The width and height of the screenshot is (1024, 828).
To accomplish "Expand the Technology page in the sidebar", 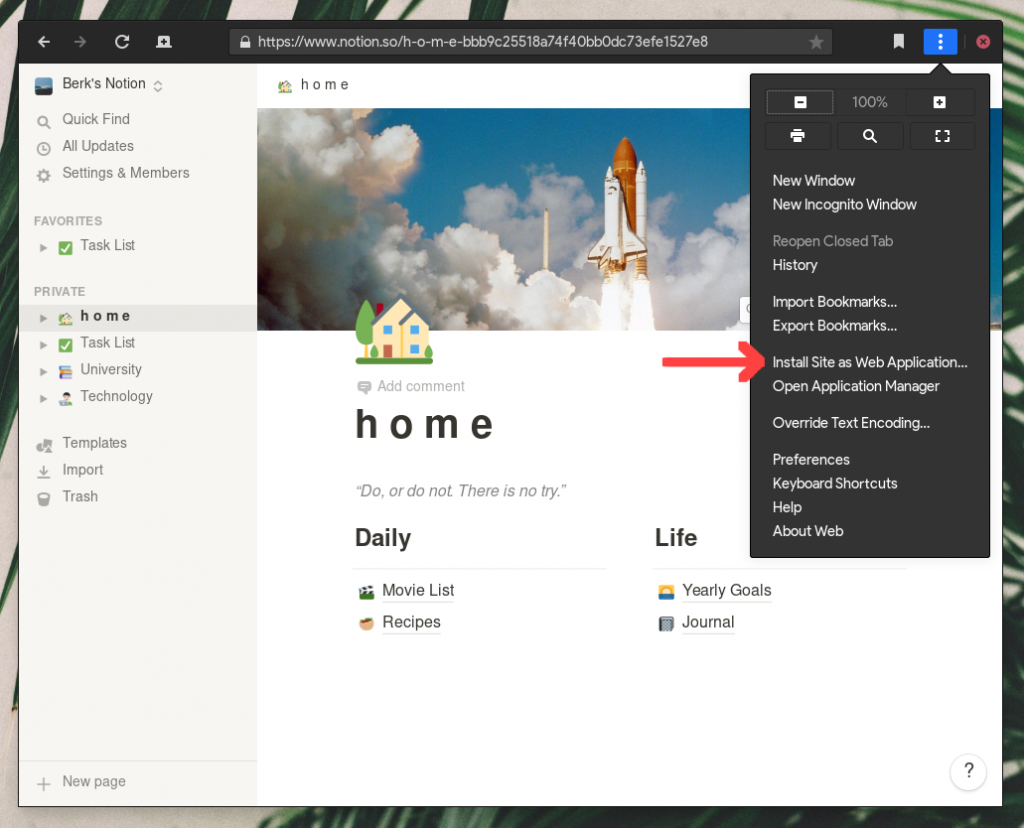I will point(43,398).
